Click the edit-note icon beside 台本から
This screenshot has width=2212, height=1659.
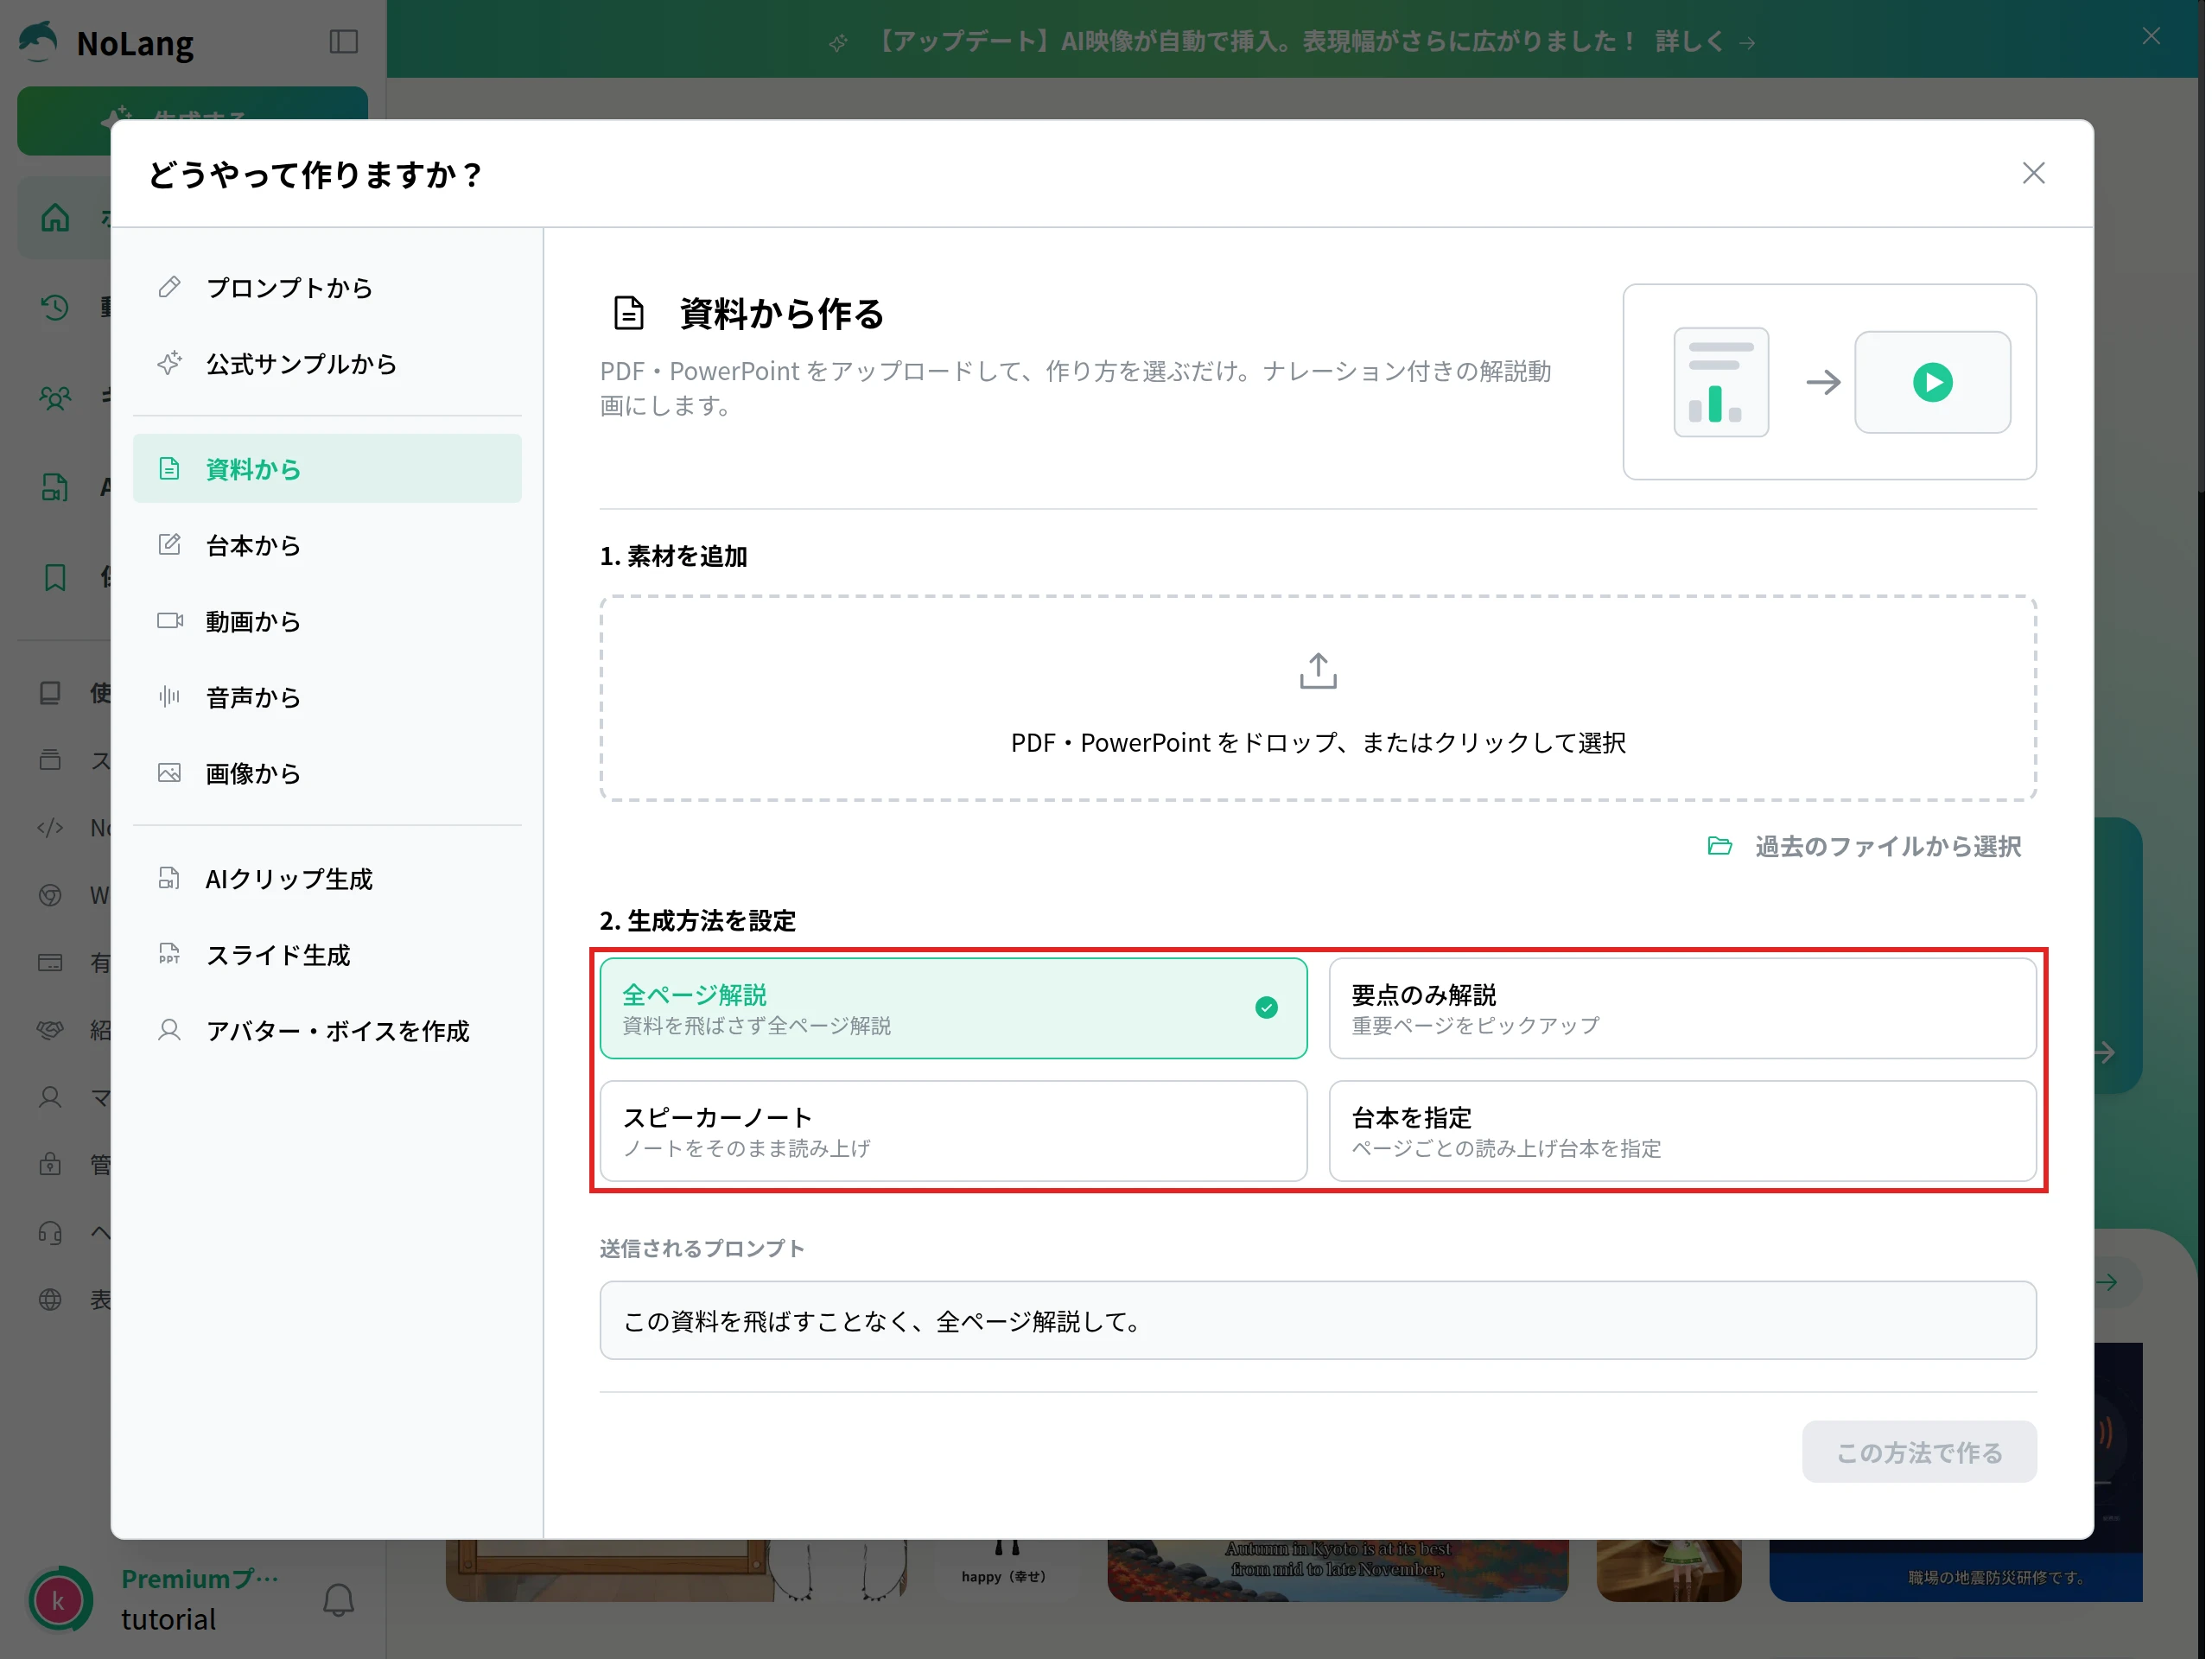pos(170,544)
